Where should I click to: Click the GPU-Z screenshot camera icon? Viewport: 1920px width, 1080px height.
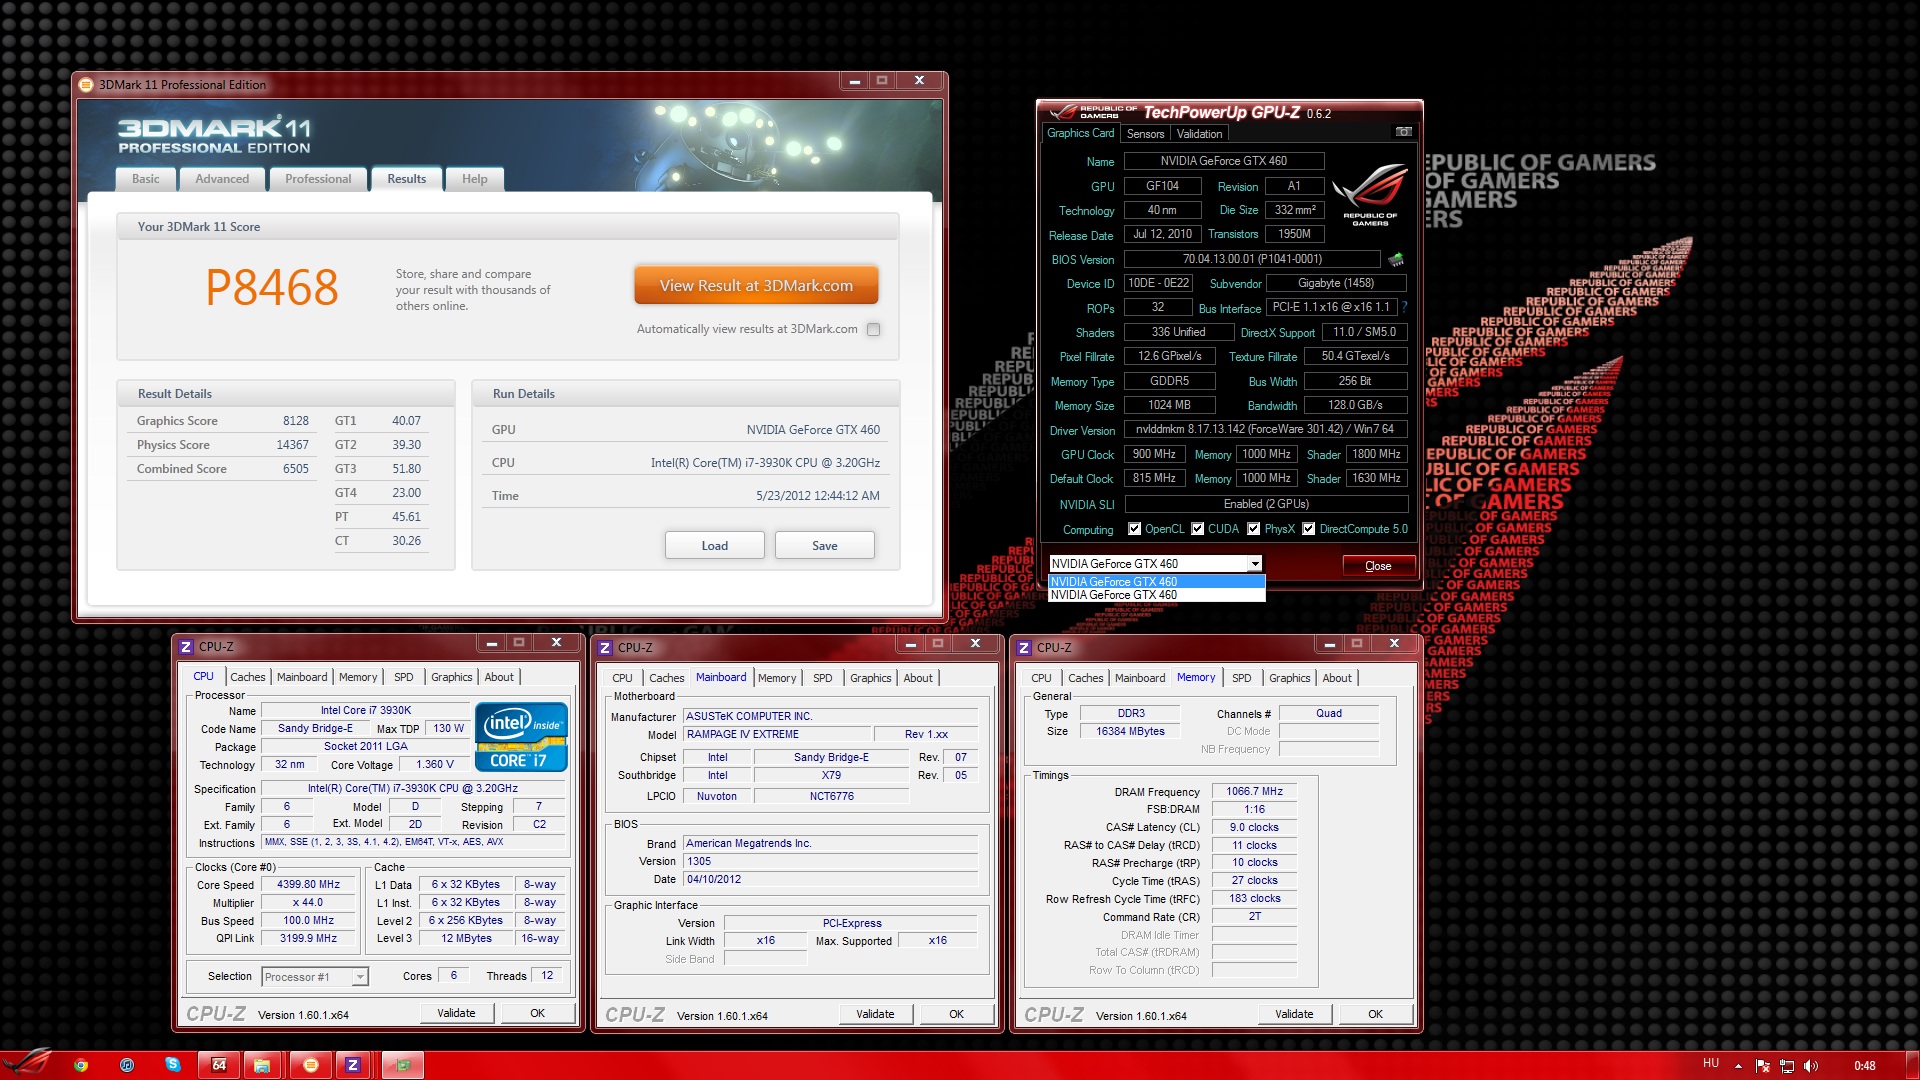[x=1403, y=132]
